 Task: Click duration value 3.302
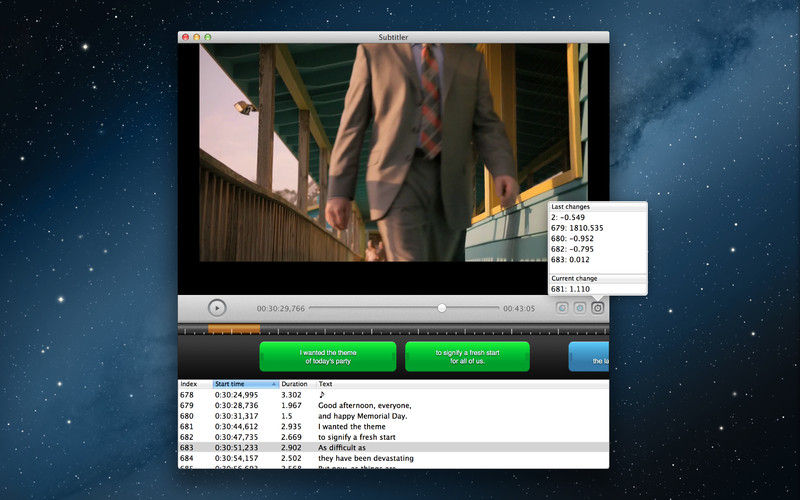click(x=291, y=395)
